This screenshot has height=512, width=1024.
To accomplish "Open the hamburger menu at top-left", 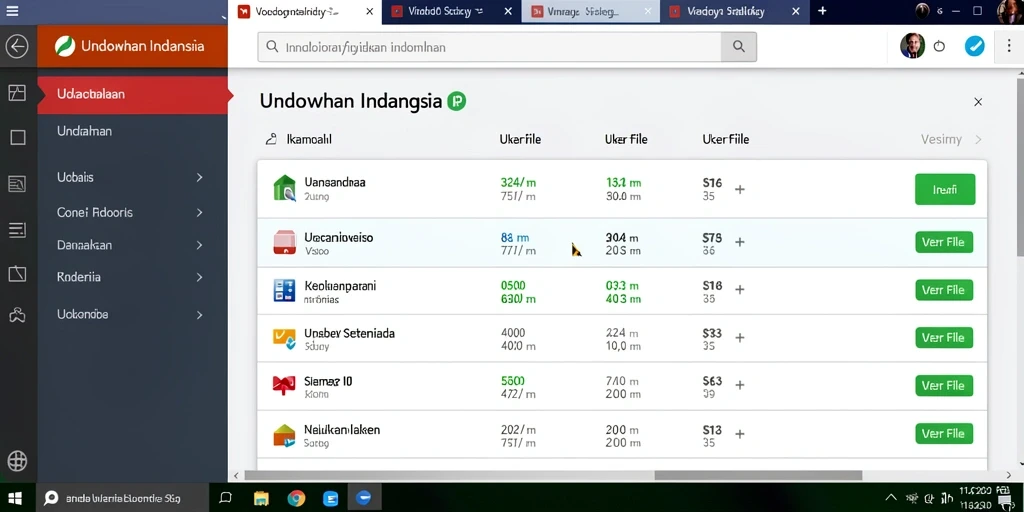I will (x=12, y=11).
